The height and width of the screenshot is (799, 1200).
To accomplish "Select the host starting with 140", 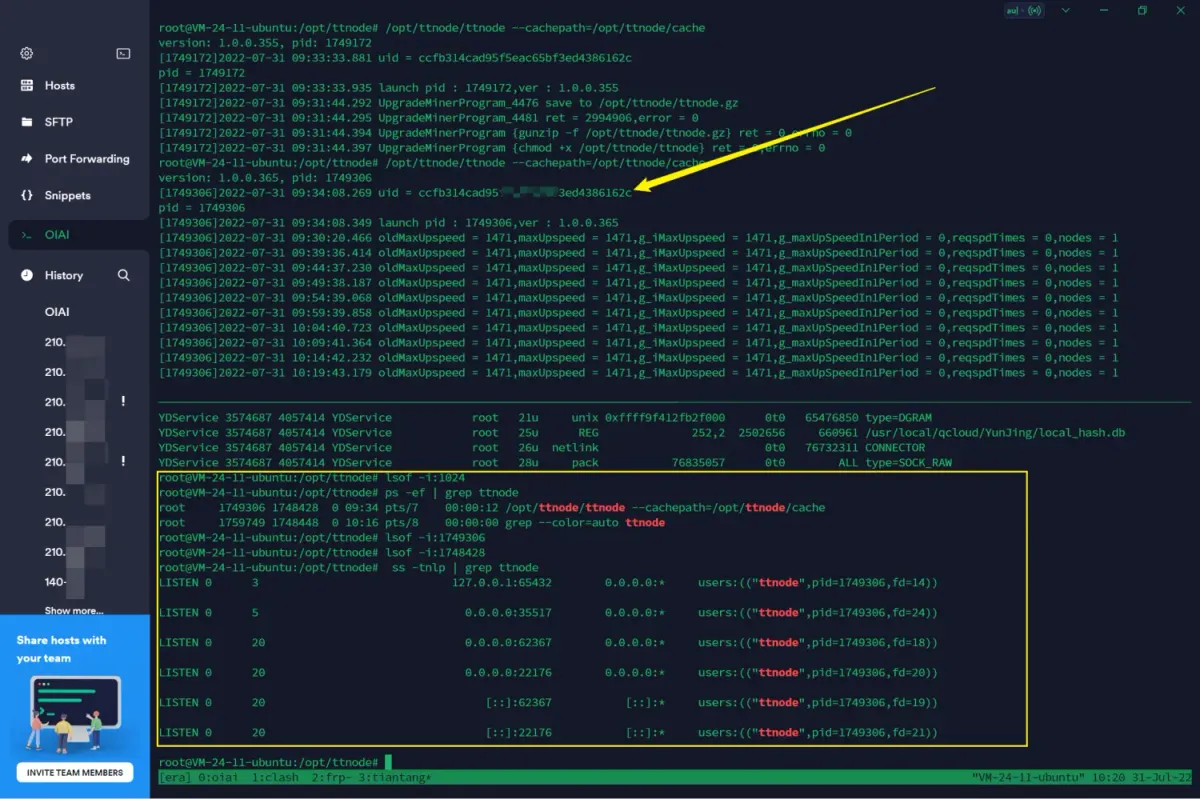I will point(55,581).
